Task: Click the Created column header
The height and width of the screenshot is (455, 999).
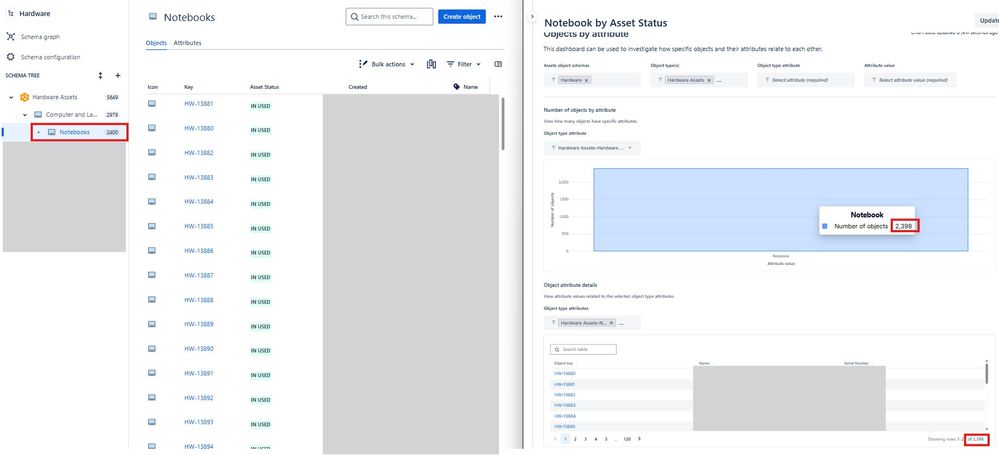Action: (357, 87)
